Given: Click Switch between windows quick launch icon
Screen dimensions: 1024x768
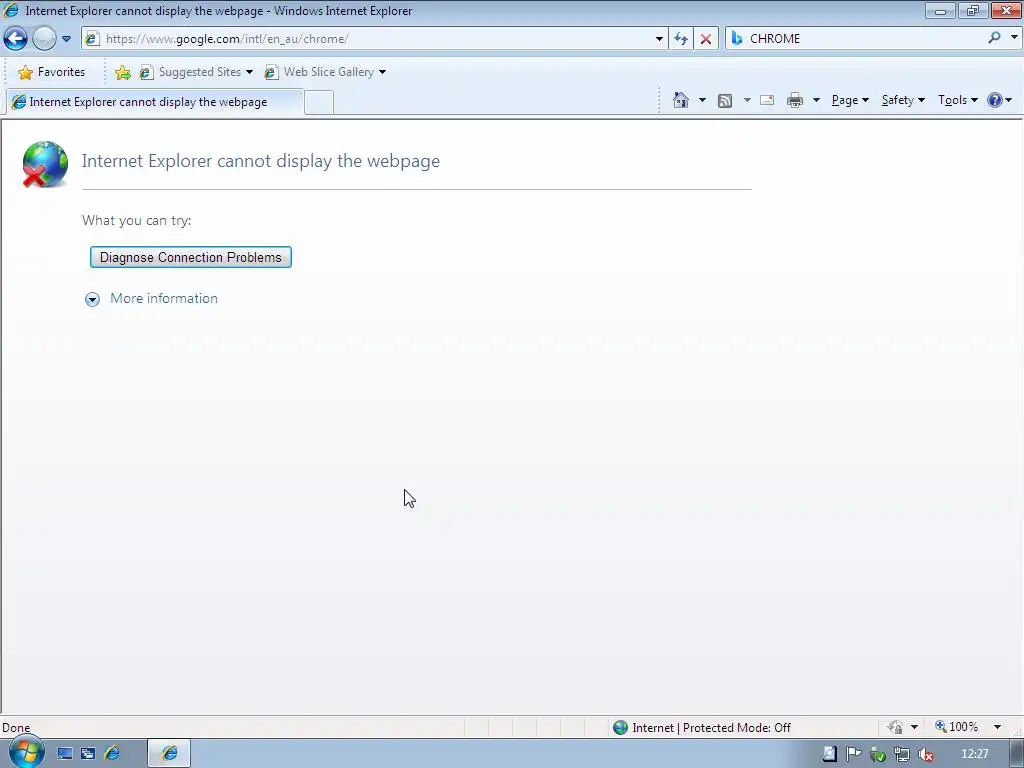Looking at the screenshot, I should pyautogui.click(x=88, y=754).
